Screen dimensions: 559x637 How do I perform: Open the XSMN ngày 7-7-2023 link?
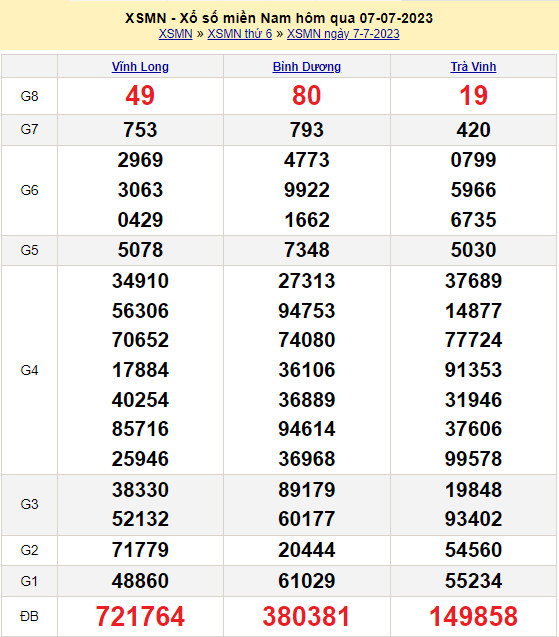click(x=343, y=34)
